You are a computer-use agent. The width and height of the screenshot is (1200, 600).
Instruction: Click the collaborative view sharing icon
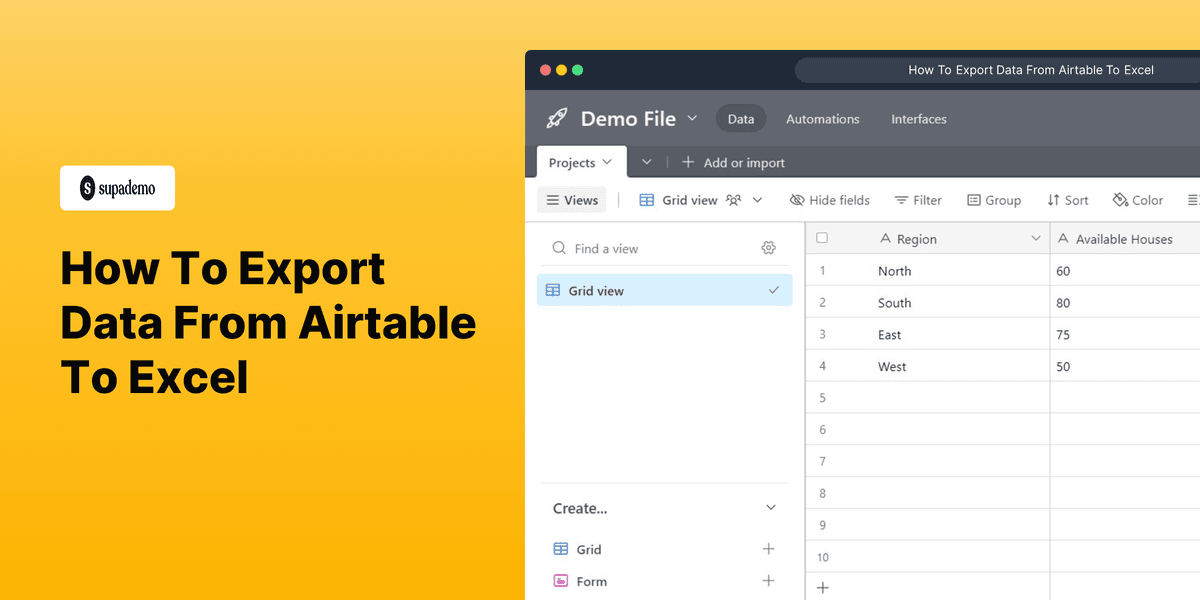tap(733, 199)
